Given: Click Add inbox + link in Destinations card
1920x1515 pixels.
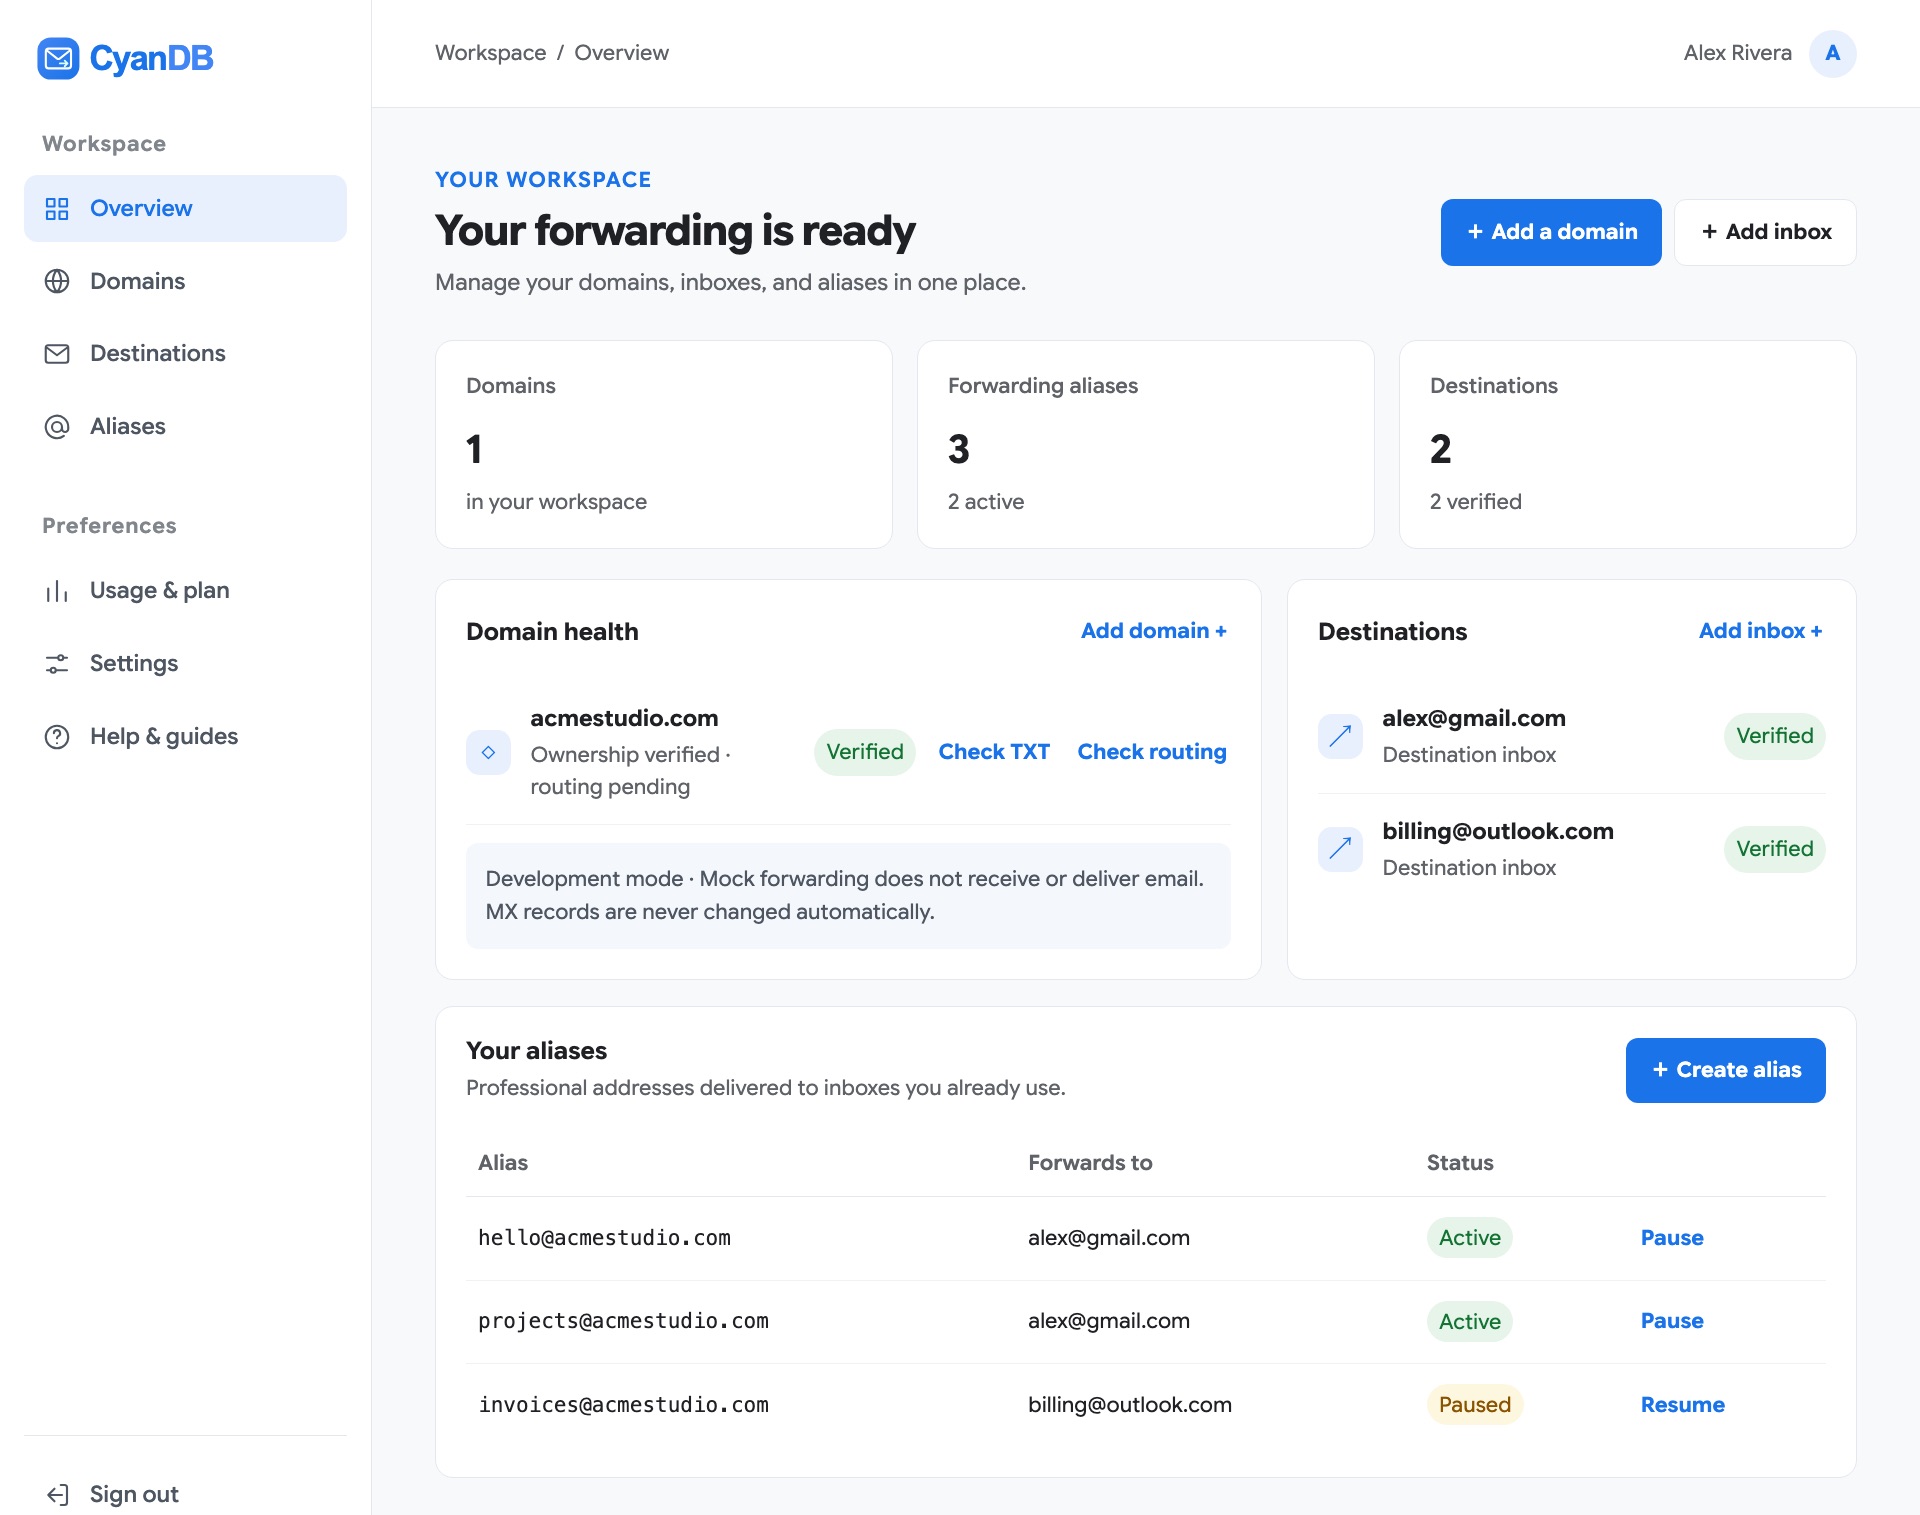Looking at the screenshot, I should [1760, 631].
